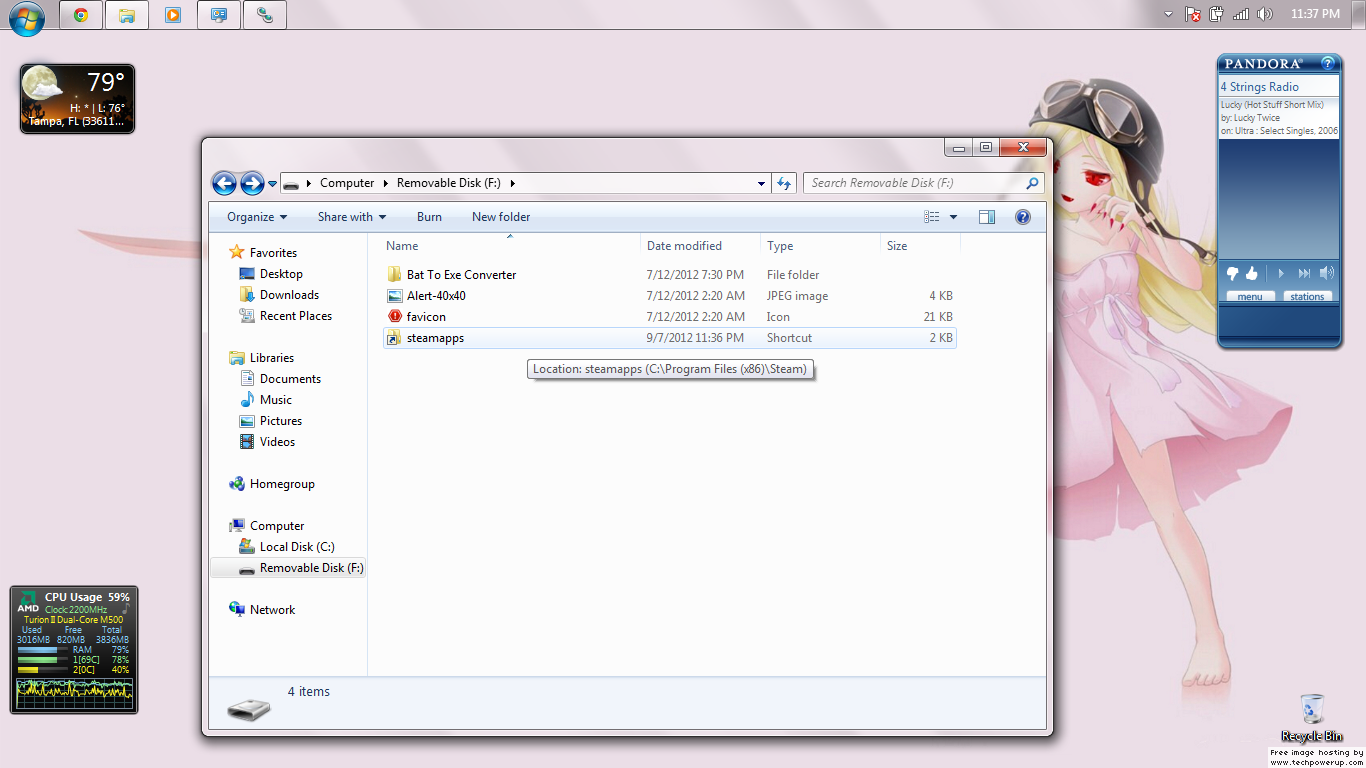Click the system tray volume icon

coord(1265,14)
